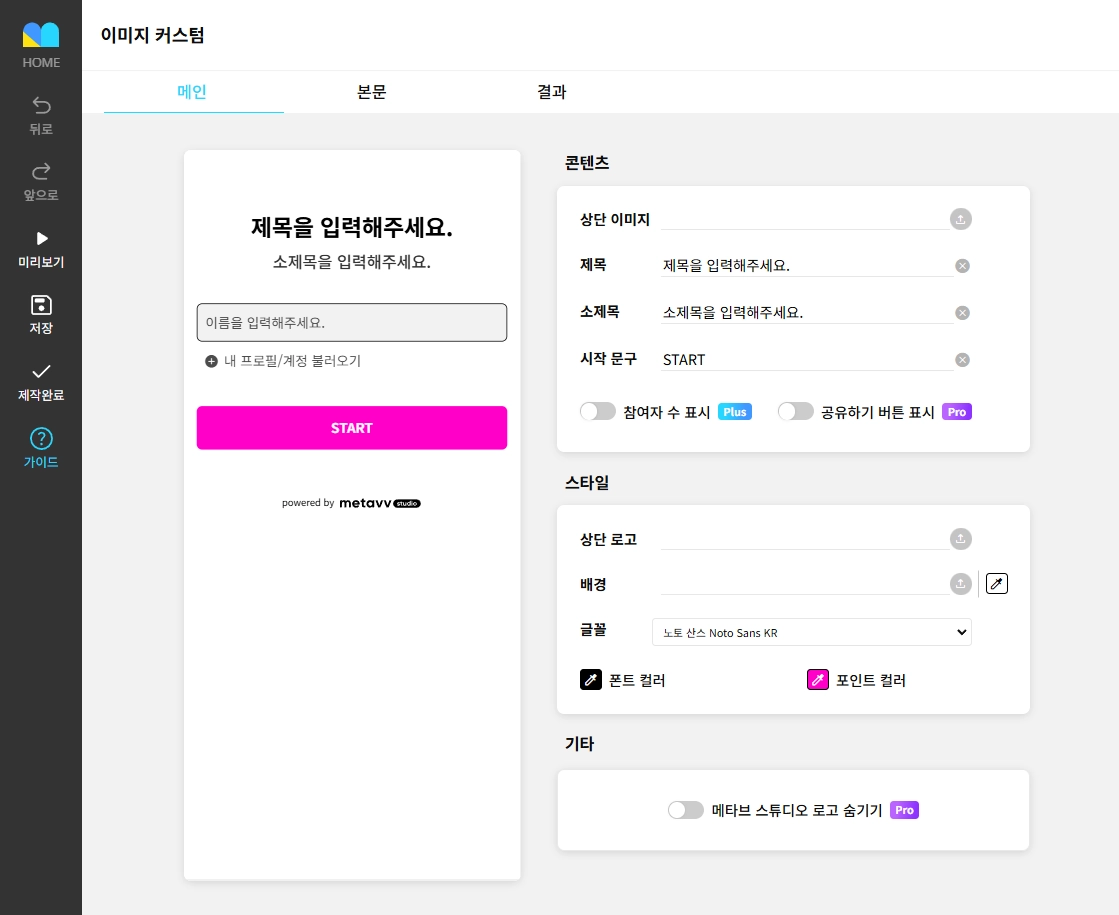This screenshot has width=1119, height=915.
Task: Open 미리보기 preview play icon
Action: 41,238
